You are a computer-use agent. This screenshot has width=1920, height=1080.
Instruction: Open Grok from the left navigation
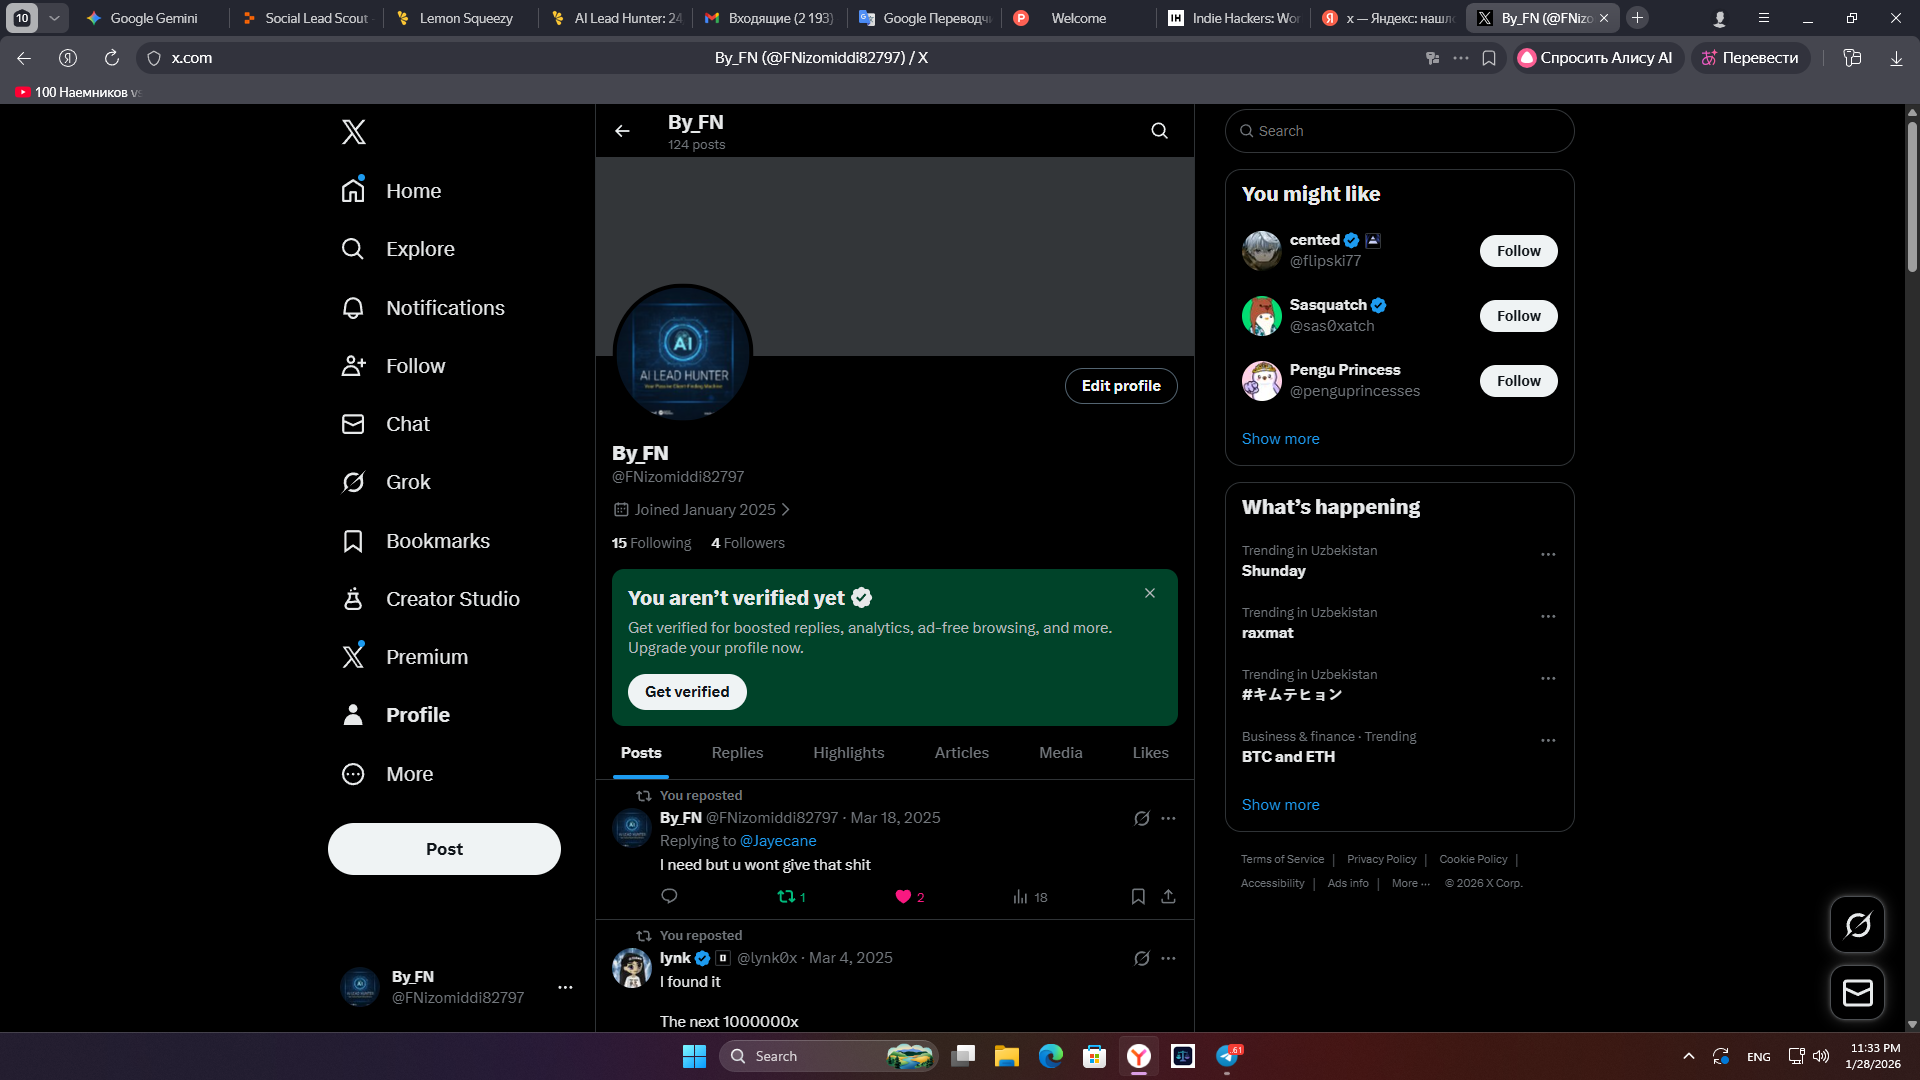[407, 482]
